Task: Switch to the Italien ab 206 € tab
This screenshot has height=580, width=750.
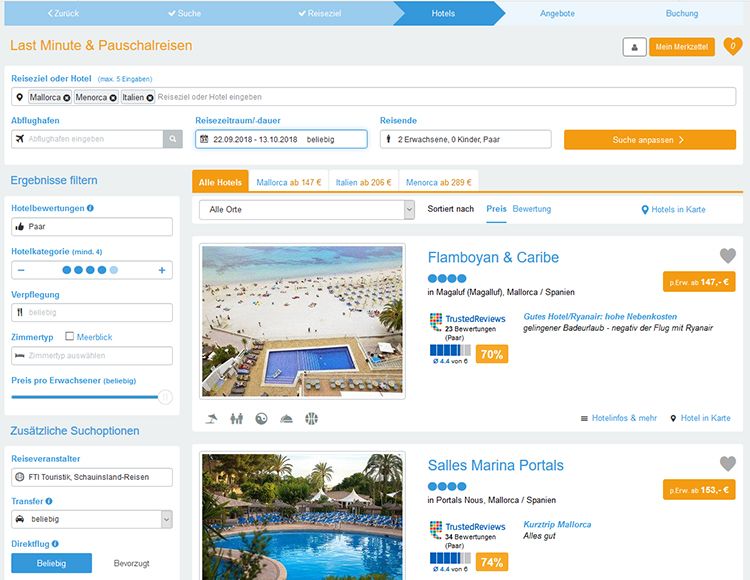Action: [364, 182]
